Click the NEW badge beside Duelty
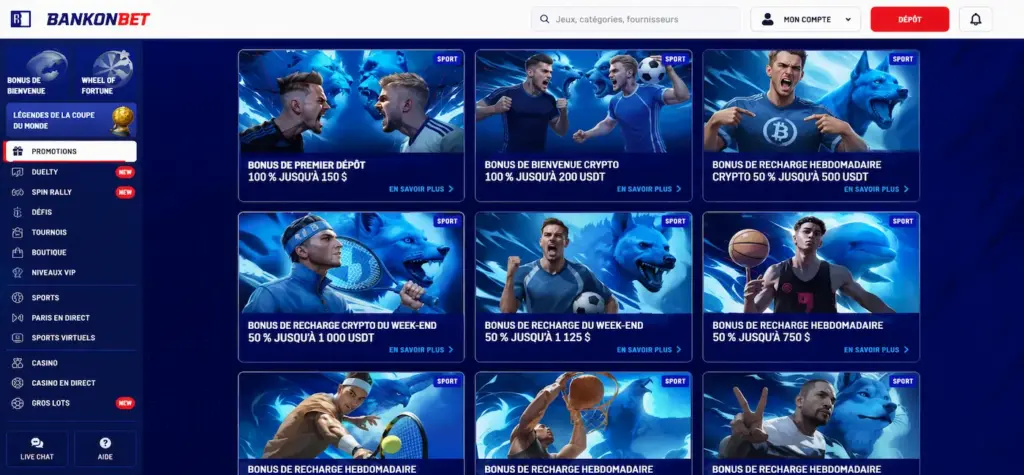Viewport: 1024px width, 475px height. coord(125,172)
